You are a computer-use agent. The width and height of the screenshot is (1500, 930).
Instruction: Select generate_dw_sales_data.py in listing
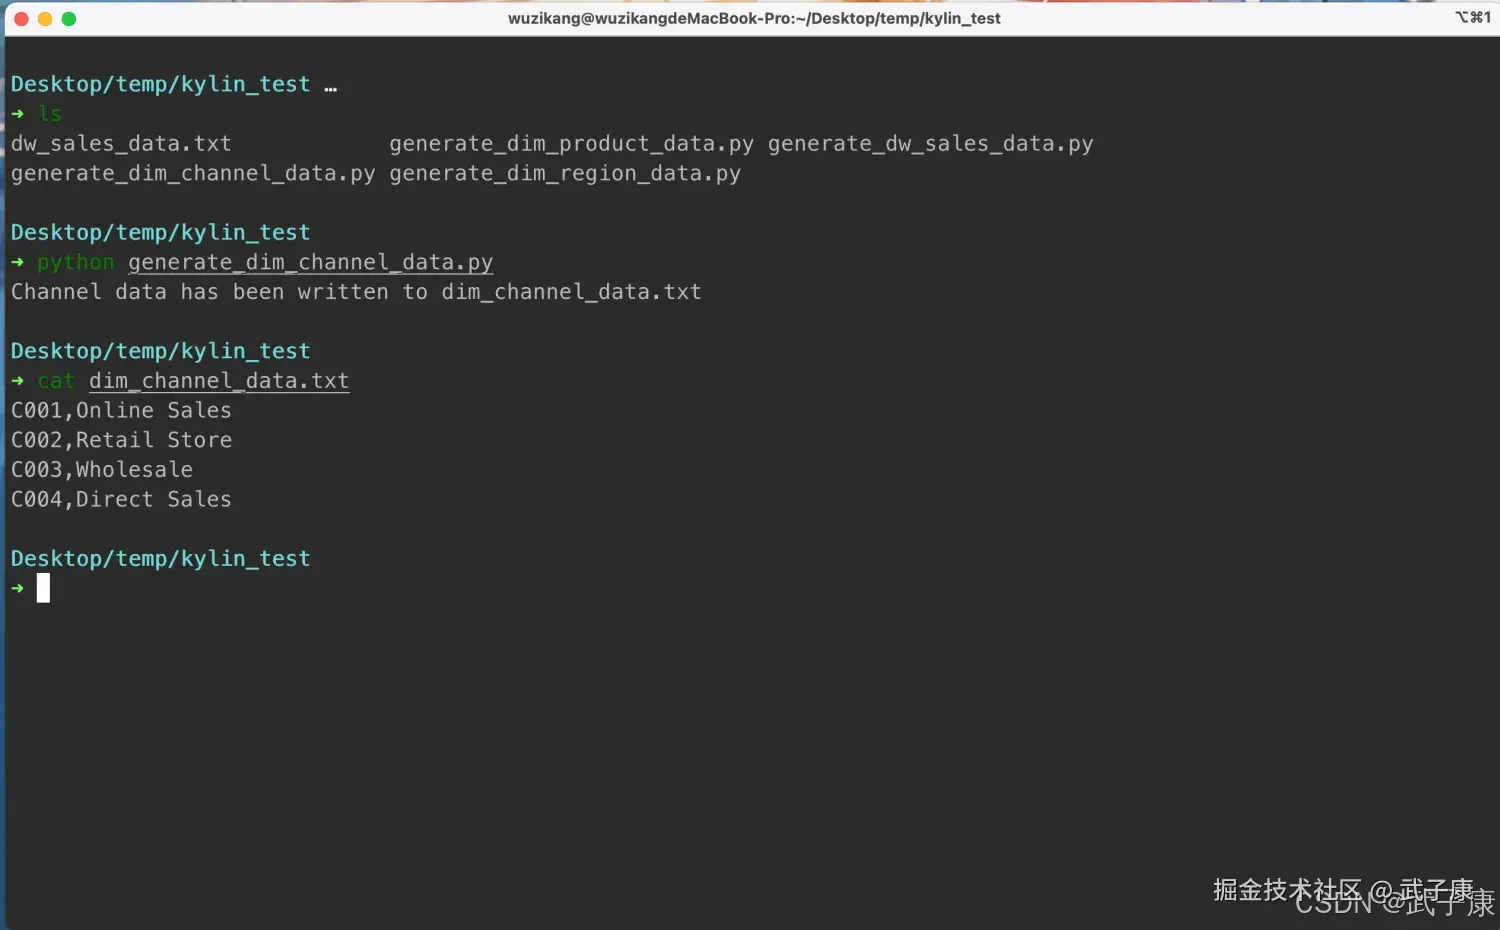click(930, 144)
